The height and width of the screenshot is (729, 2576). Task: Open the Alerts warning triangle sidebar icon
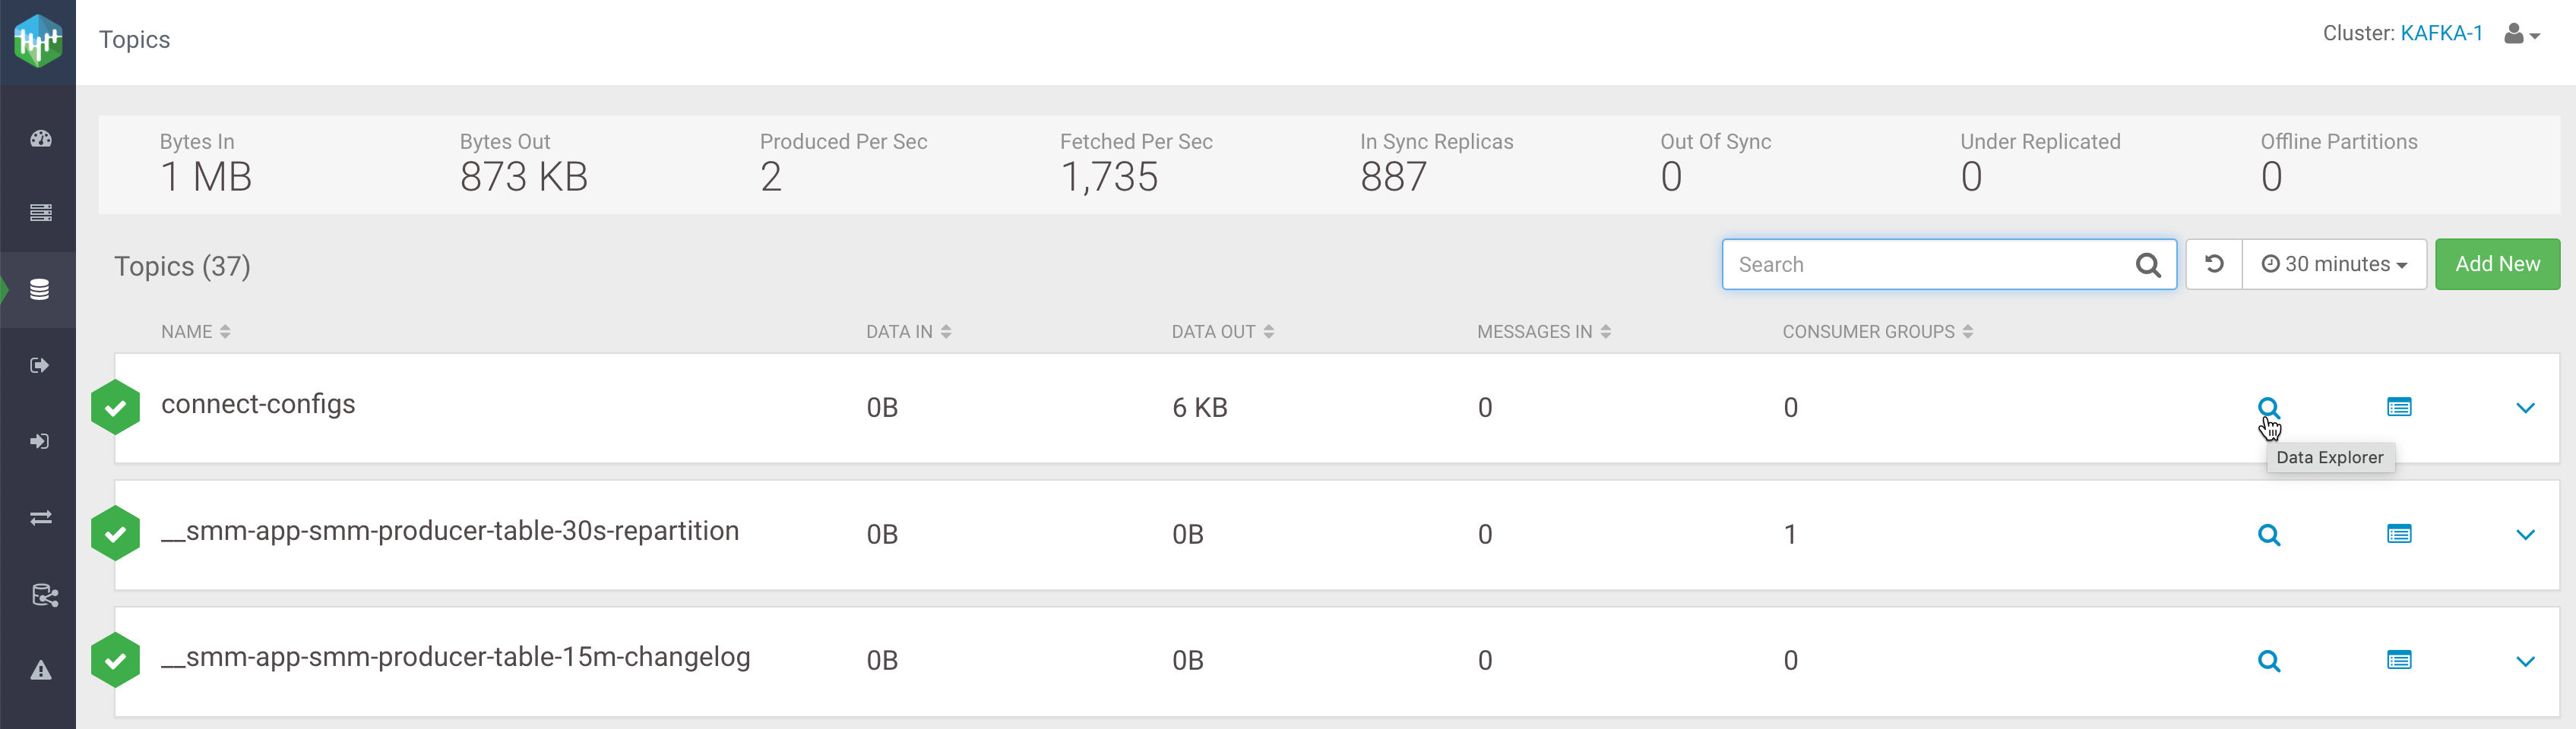[40, 670]
